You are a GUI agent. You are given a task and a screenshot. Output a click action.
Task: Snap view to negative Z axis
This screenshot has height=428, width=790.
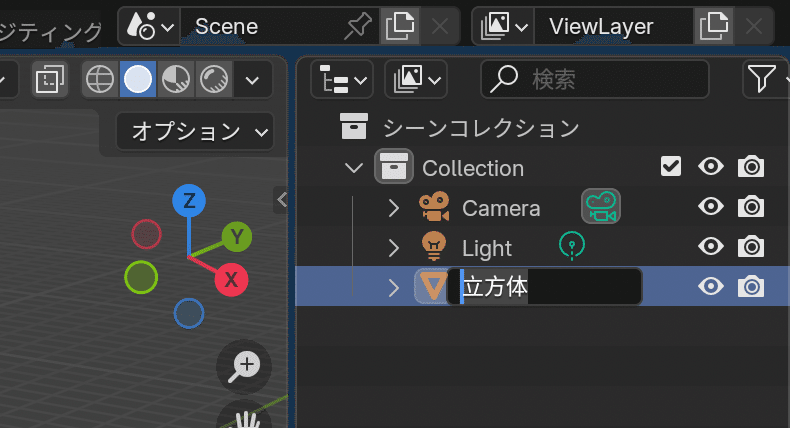(x=189, y=314)
